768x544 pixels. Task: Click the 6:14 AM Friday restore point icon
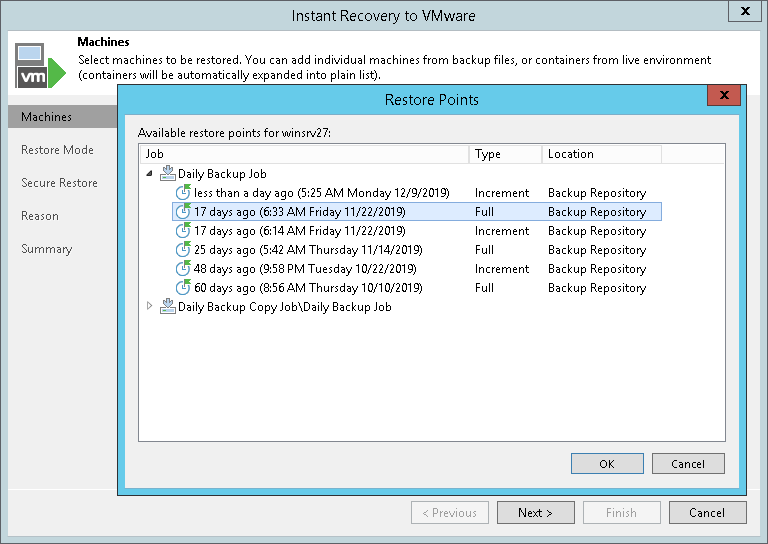[183, 231]
